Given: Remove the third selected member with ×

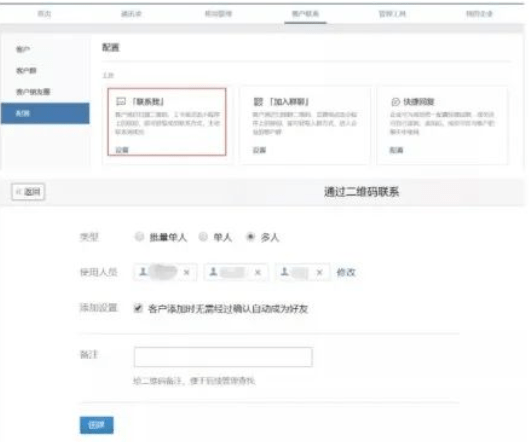Looking at the screenshot, I should [319, 272].
